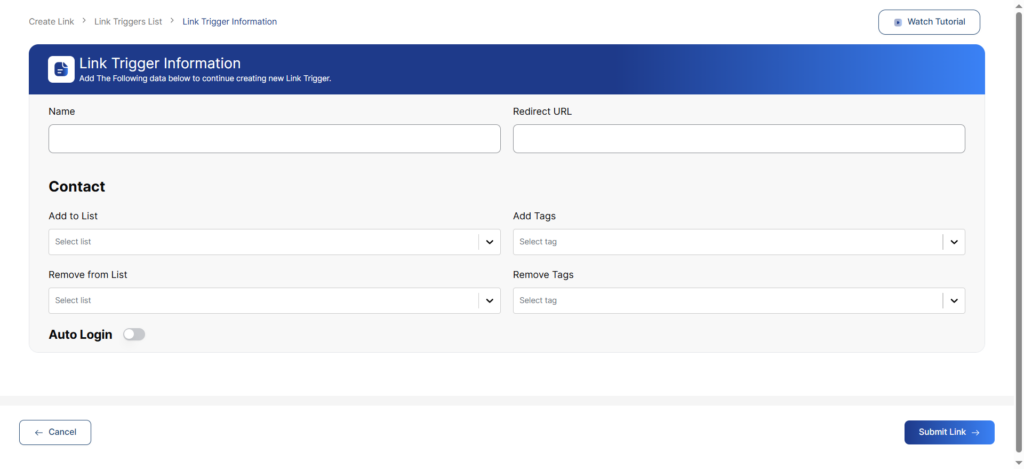Screen dimensions: 1024x469
Task: Click the Add Tags chevron arrow
Action: click(x=954, y=242)
